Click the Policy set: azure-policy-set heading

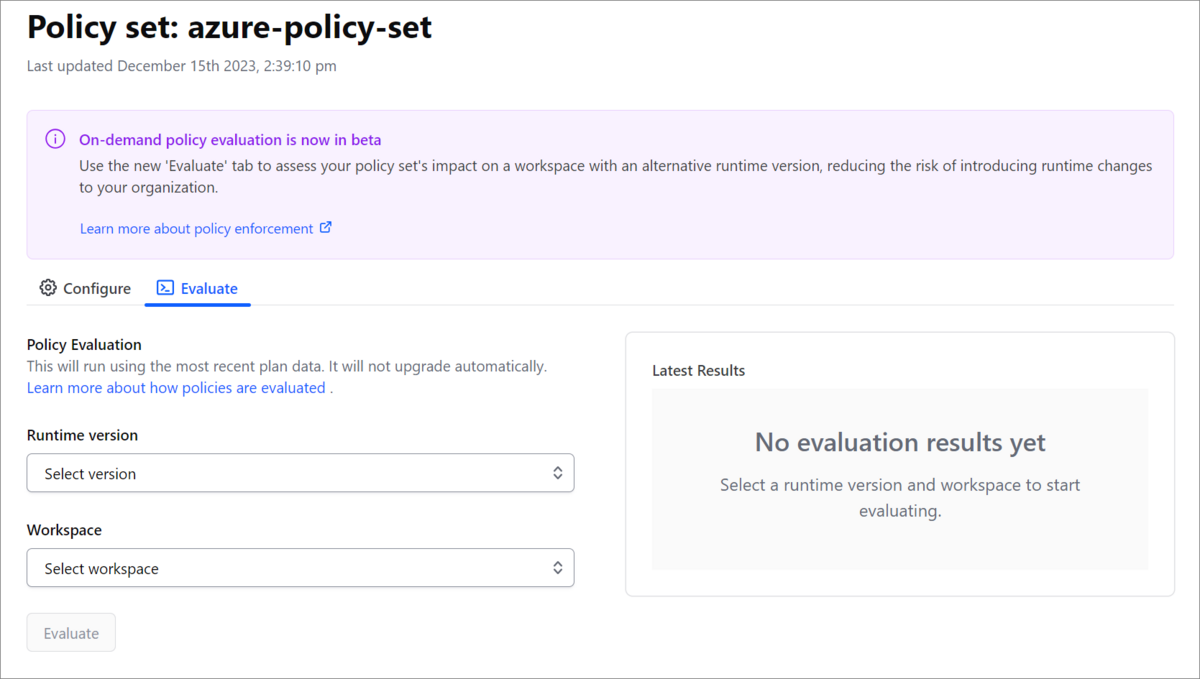pyautogui.click(x=229, y=27)
